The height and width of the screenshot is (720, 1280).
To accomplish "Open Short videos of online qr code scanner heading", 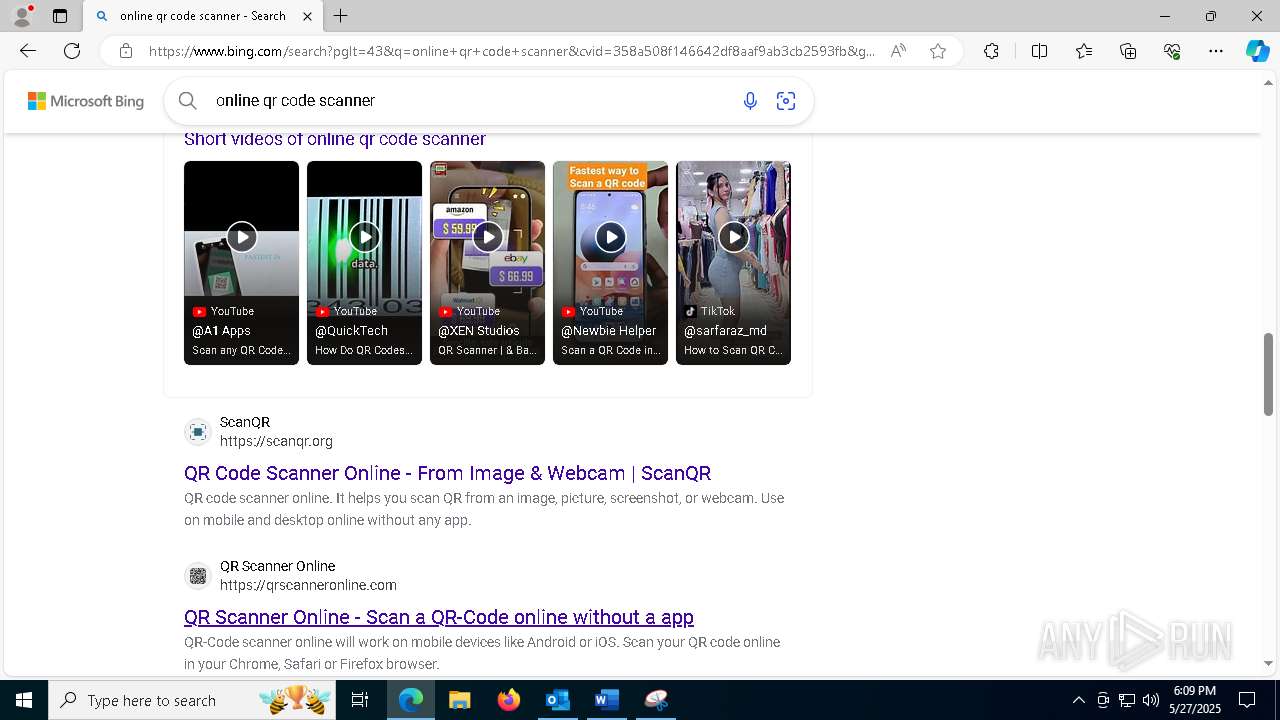I will pyautogui.click(x=335, y=139).
